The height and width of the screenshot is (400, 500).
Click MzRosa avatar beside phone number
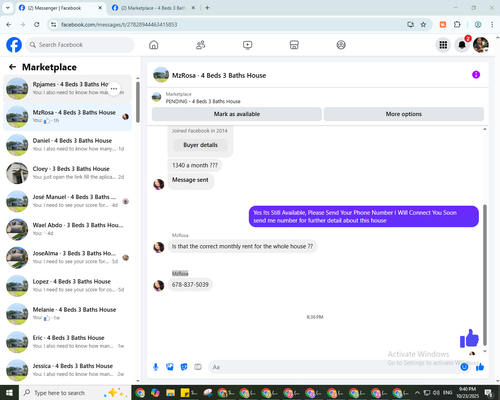[x=159, y=286]
